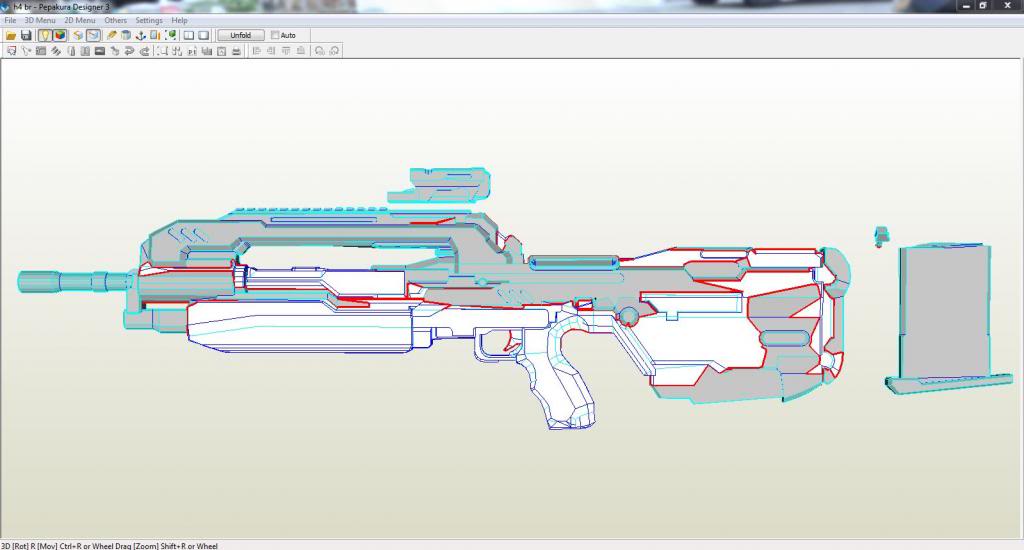Toggle the colored cube texture icon
Image resolution: width=1024 pixels, height=550 pixels.
click(60, 35)
